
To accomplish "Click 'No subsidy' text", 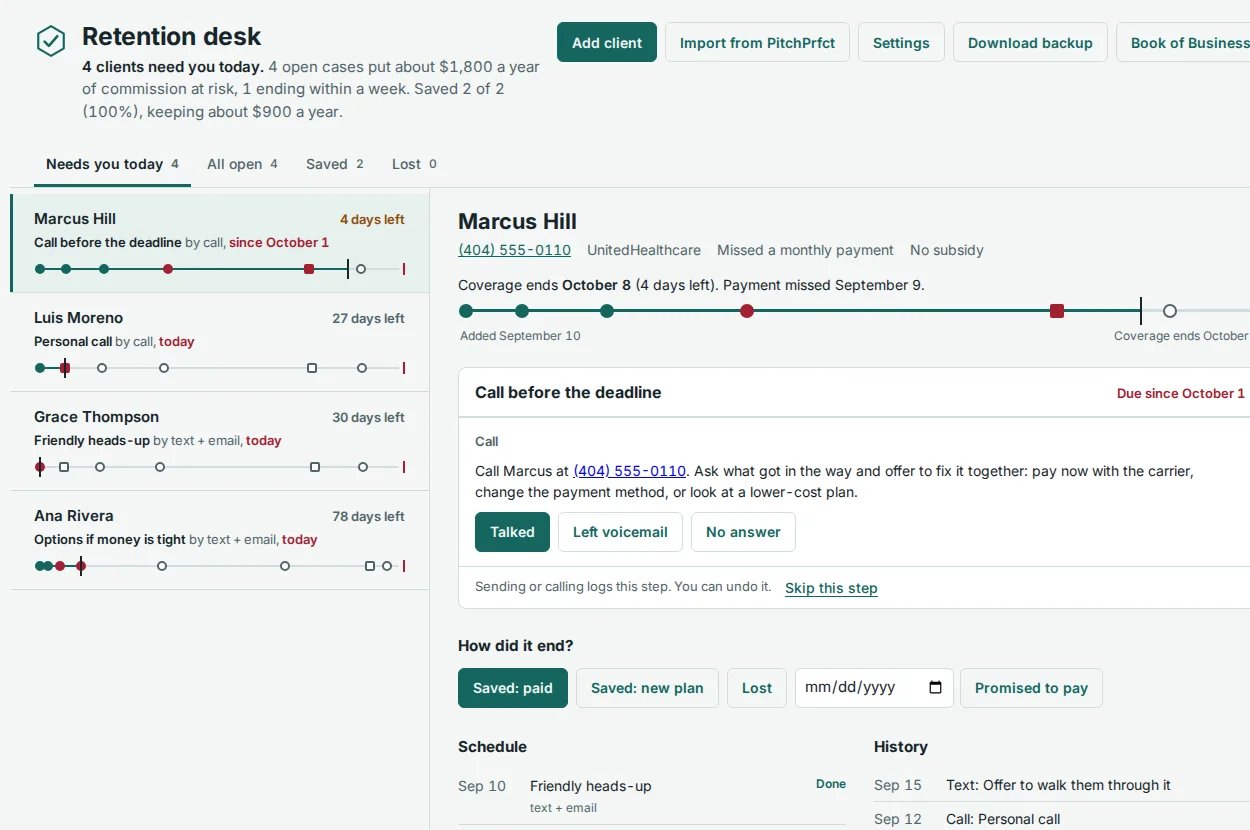I will (x=947, y=250).
